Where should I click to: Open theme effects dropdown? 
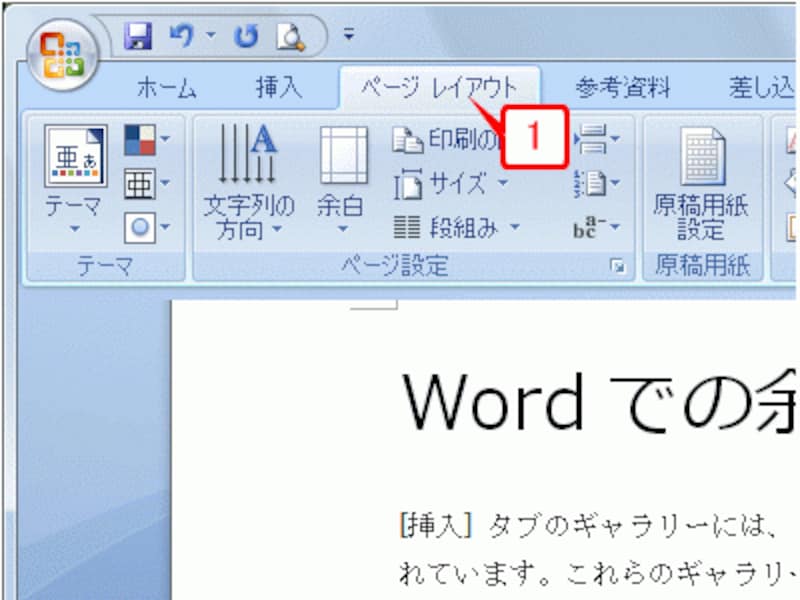[146, 228]
